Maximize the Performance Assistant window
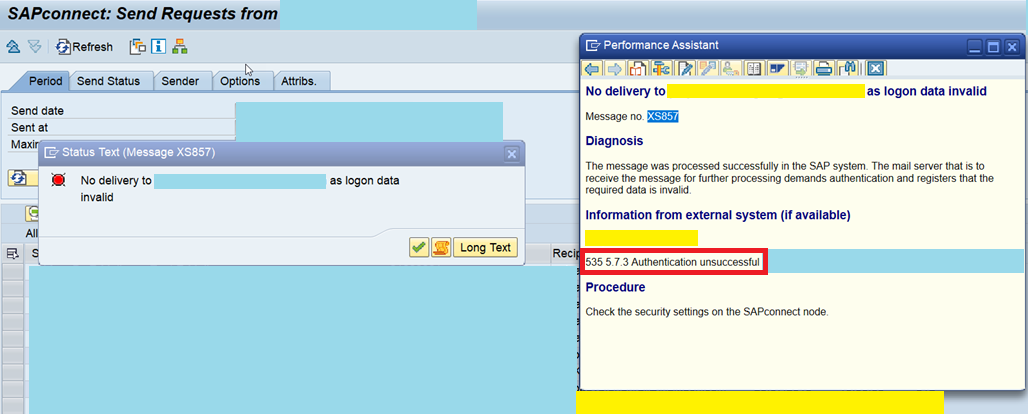This screenshot has height=414, width=1028. 993,46
